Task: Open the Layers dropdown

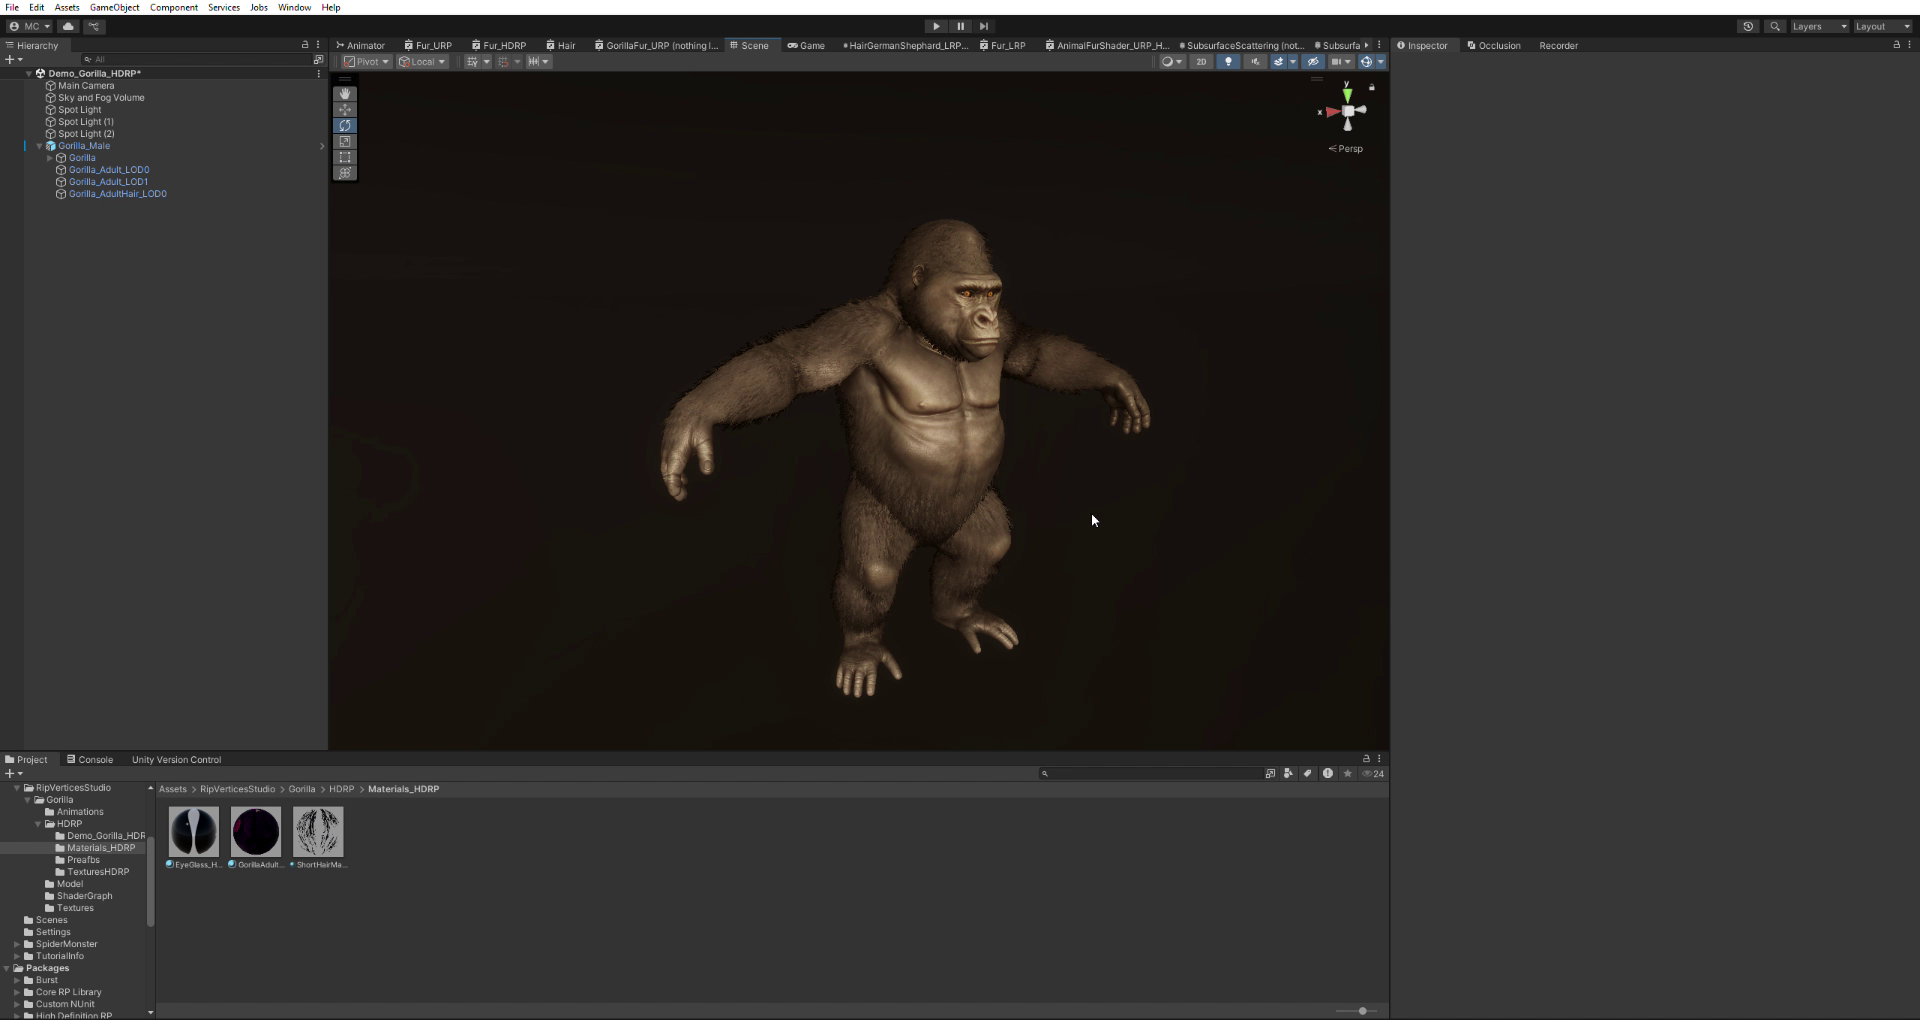Action: coord(1819,27)
